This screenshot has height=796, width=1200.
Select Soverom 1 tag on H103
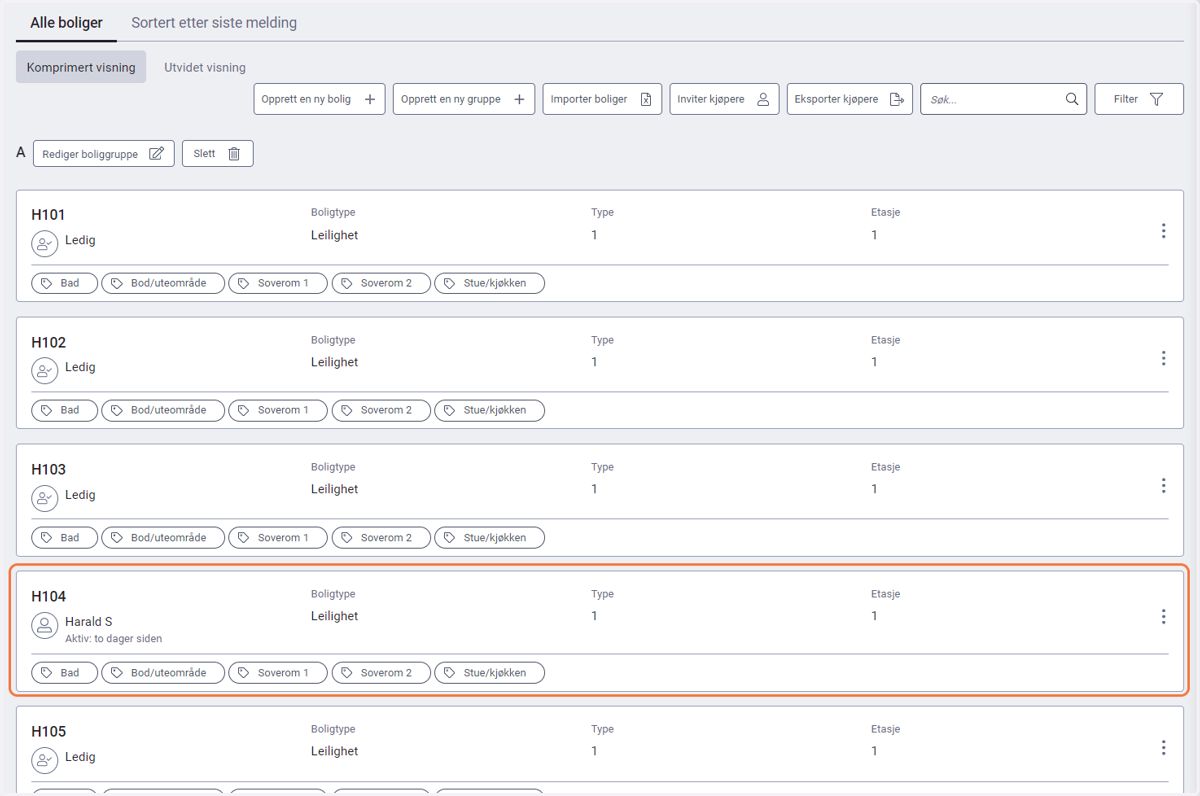(278, 537)
